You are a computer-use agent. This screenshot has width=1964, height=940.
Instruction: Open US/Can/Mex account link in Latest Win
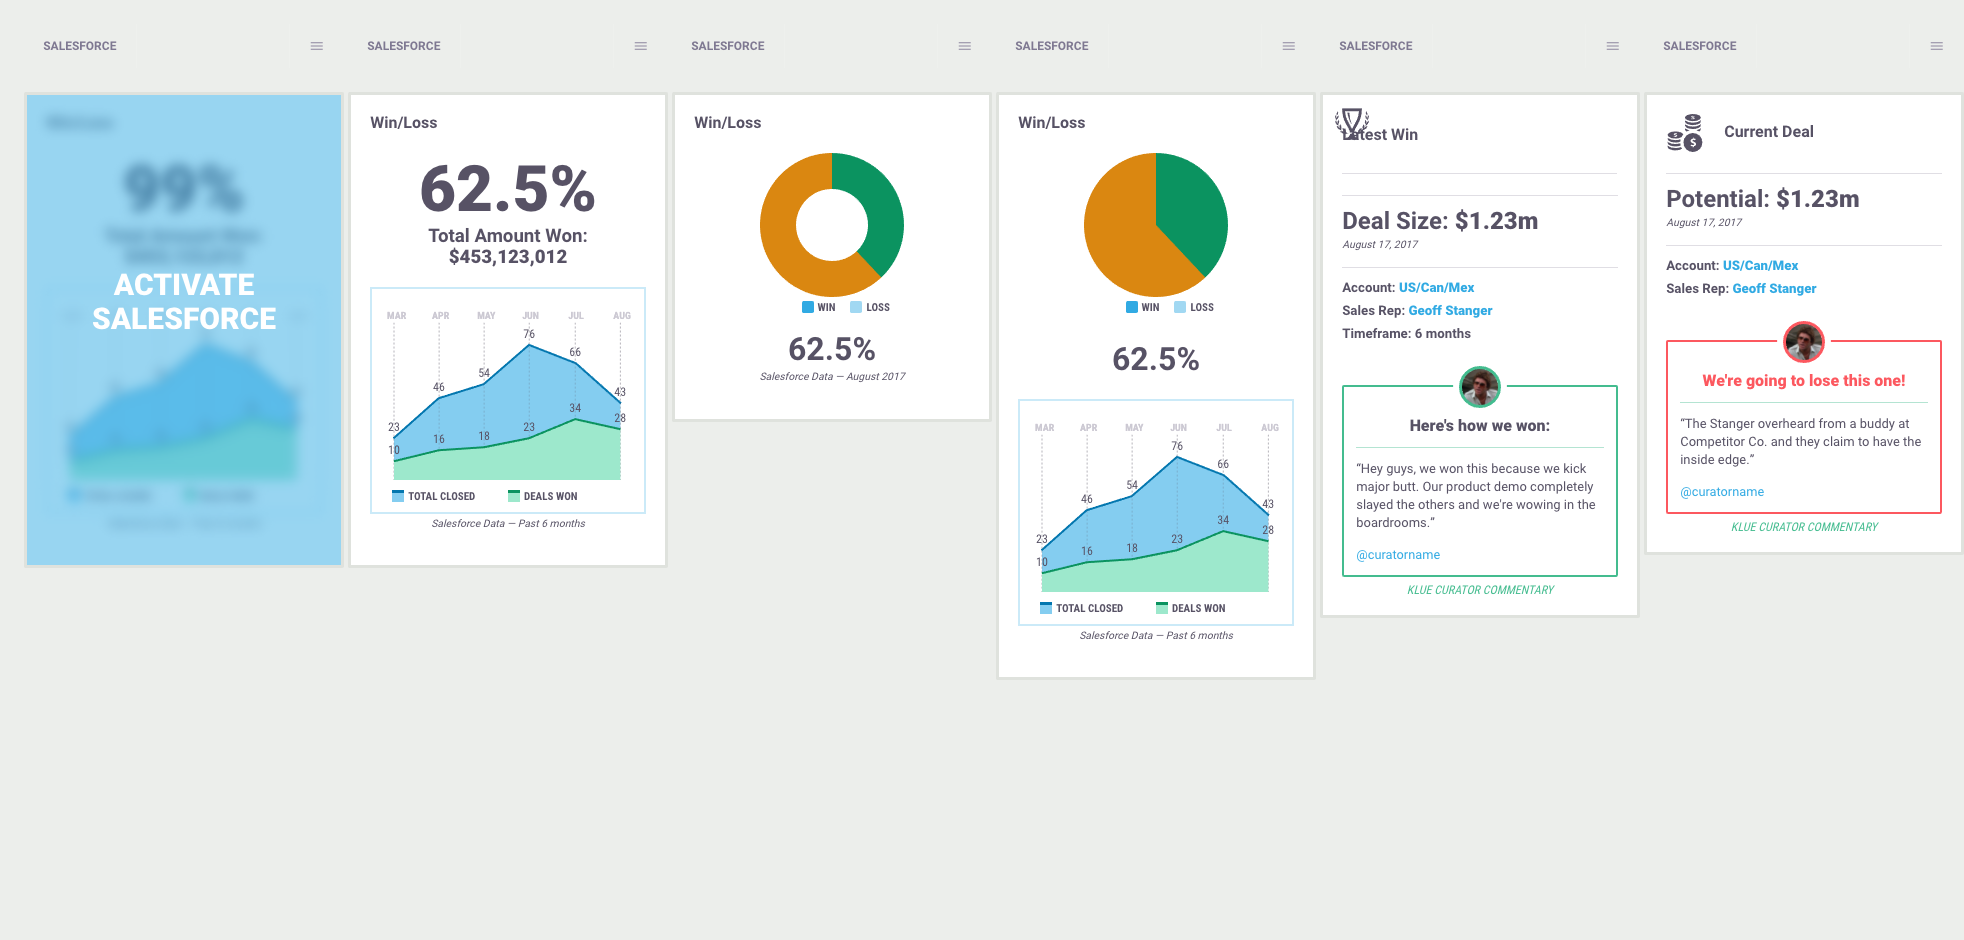pyautogui.click(x=1436, y=287)
